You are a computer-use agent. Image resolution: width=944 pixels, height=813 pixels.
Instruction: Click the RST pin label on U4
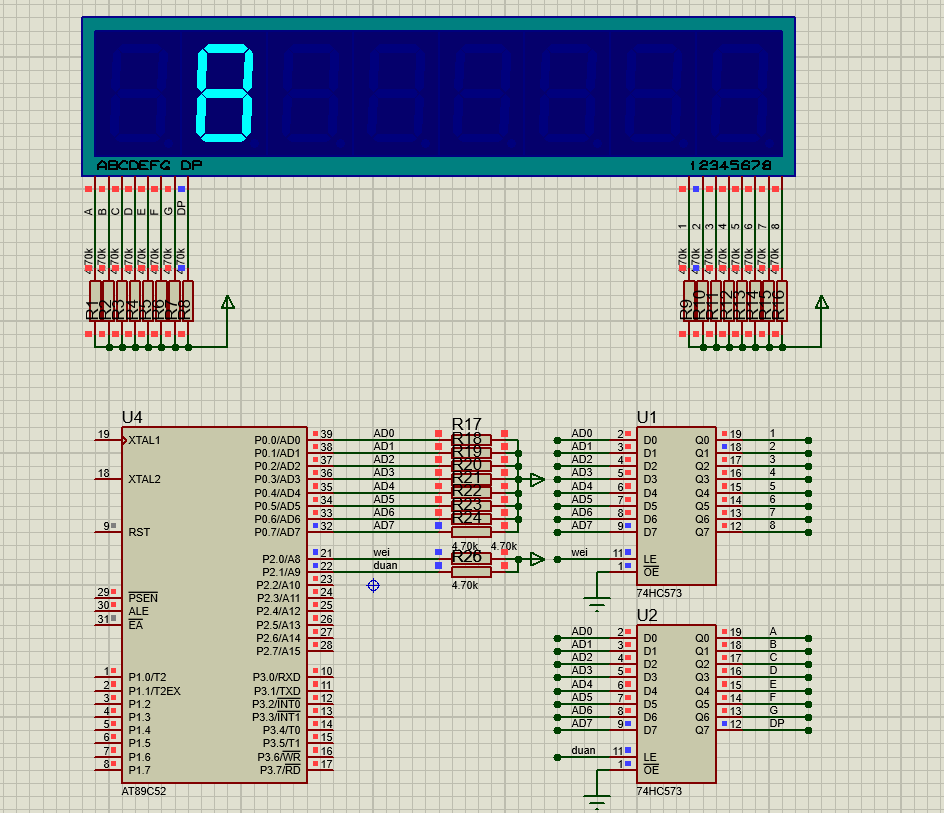[x=139, y=532]
